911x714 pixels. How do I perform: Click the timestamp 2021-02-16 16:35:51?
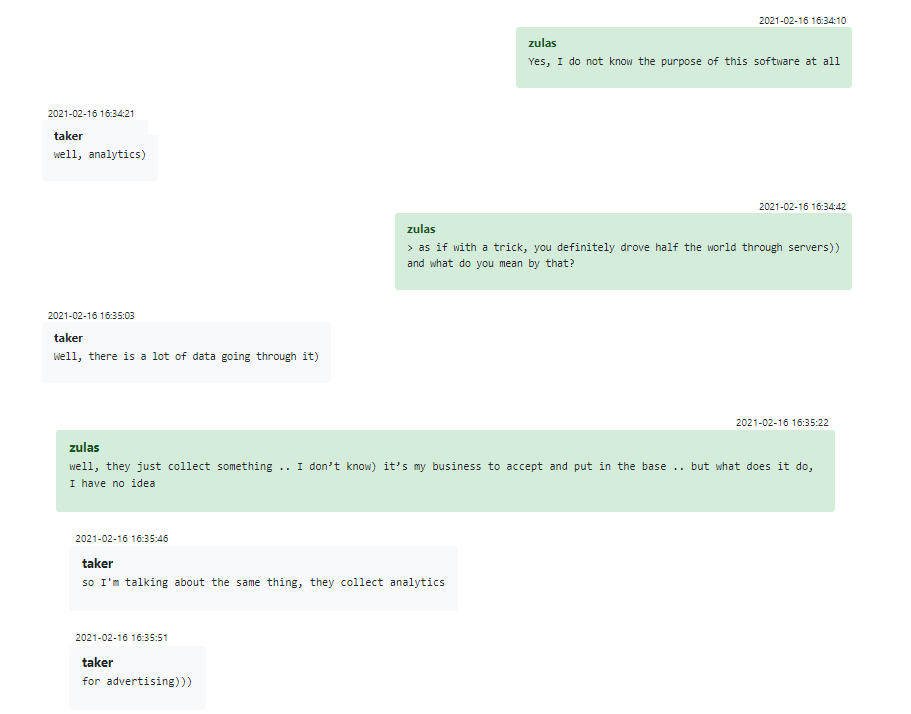point(122,637)
